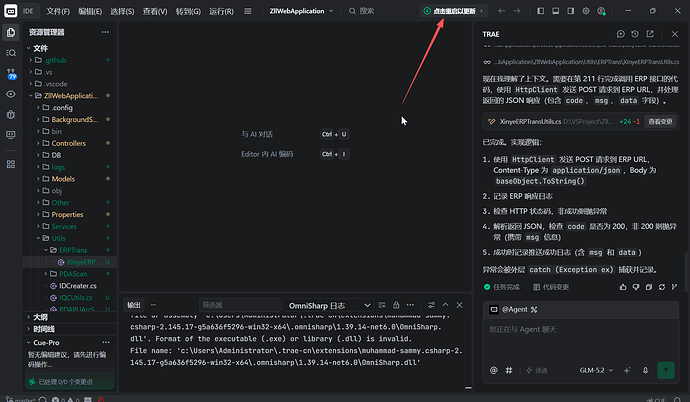690x402 pixels.
Task: Open Source Control view with 79 badge
Action: pos(11,73)
